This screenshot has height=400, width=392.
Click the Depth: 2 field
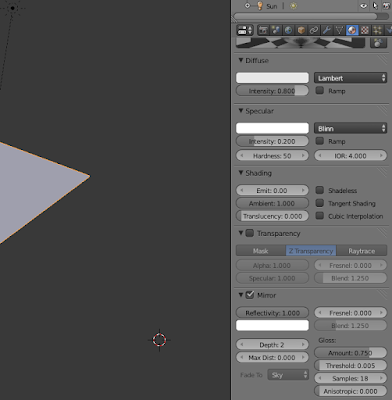click(x=272, y=345)
